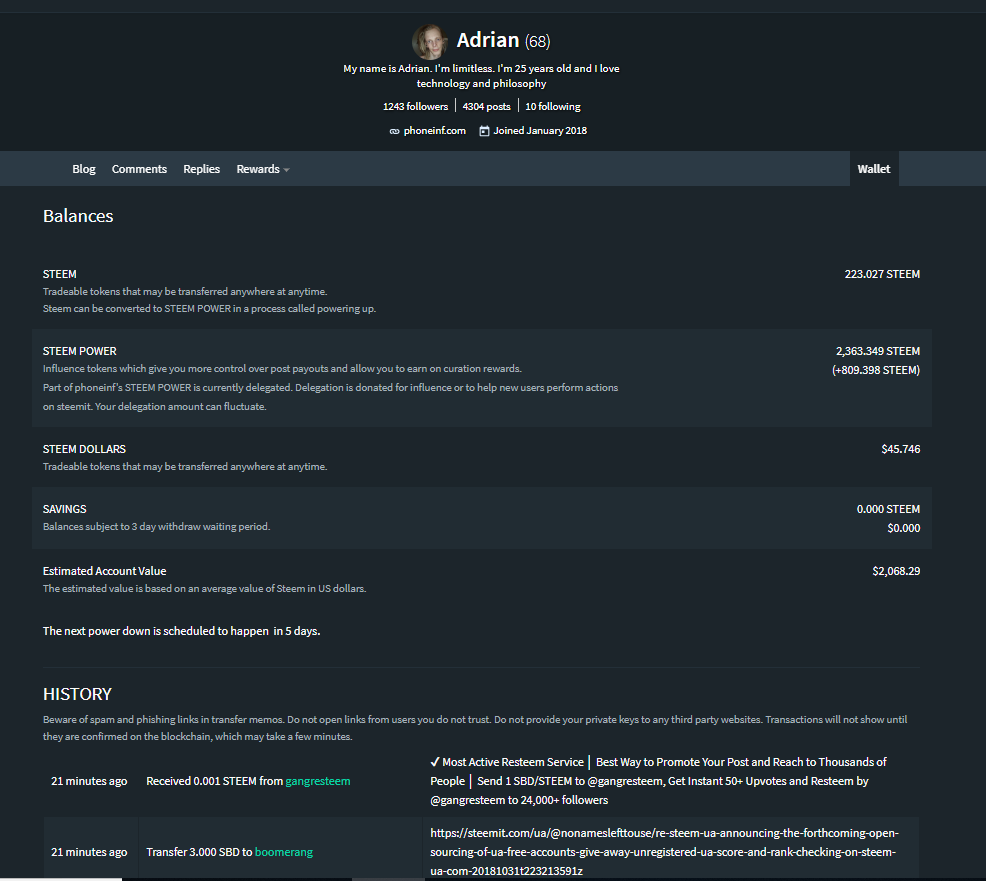Click 'Received 0.001 STEEM from' history entry
Viewport: 986px width, 881px height.
pyautogui.click(x=214, y=781)
